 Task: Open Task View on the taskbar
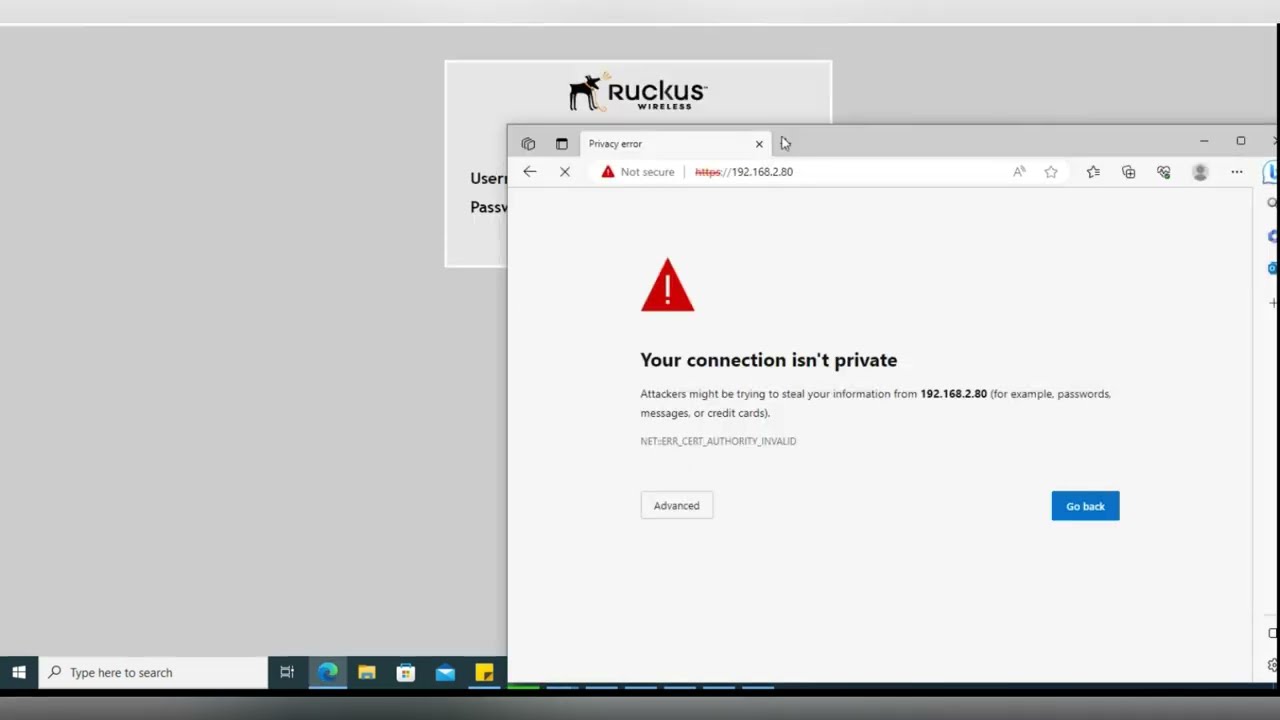(287, 673)
